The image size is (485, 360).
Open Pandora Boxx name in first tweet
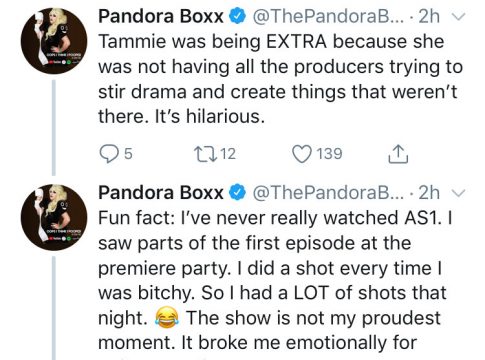point(161,16)
